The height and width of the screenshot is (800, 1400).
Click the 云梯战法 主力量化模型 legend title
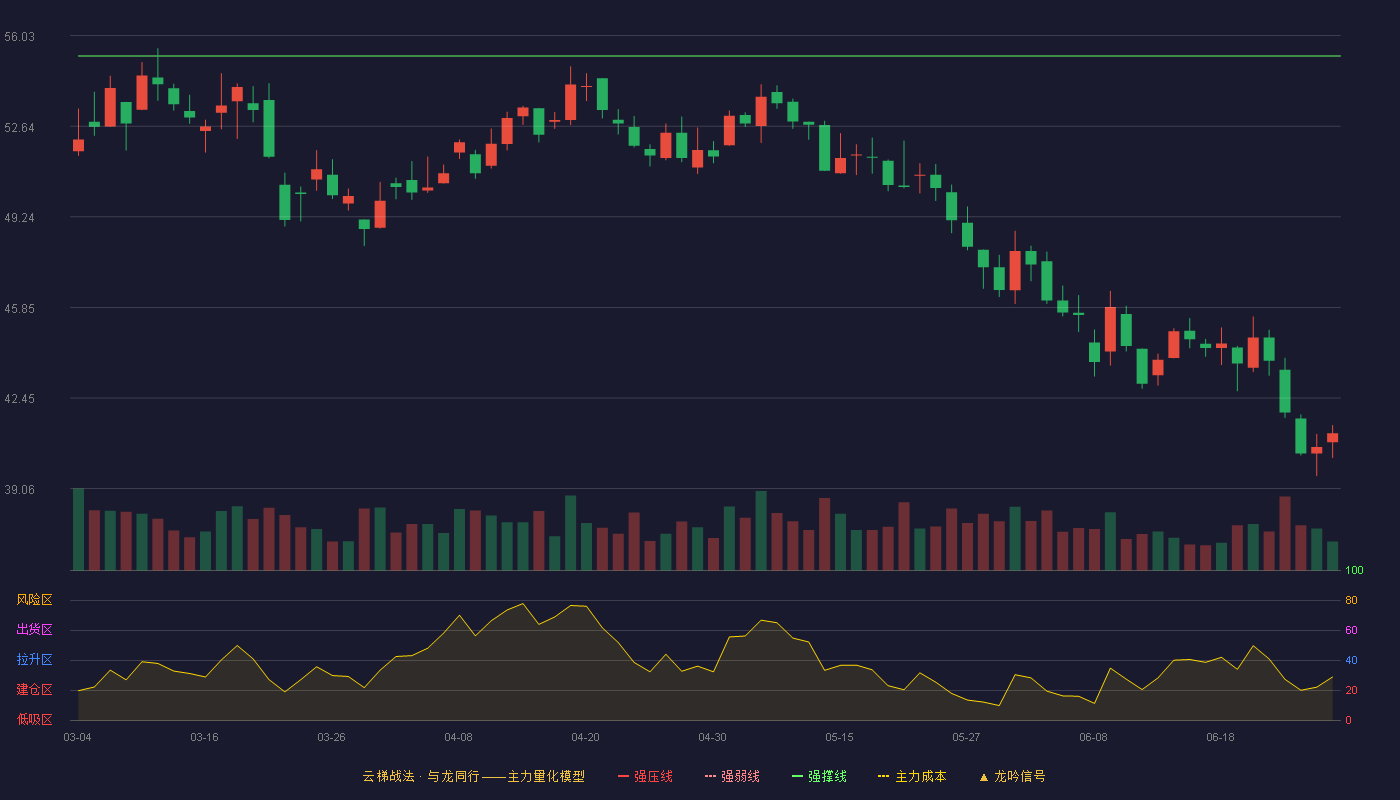[473, 776]
